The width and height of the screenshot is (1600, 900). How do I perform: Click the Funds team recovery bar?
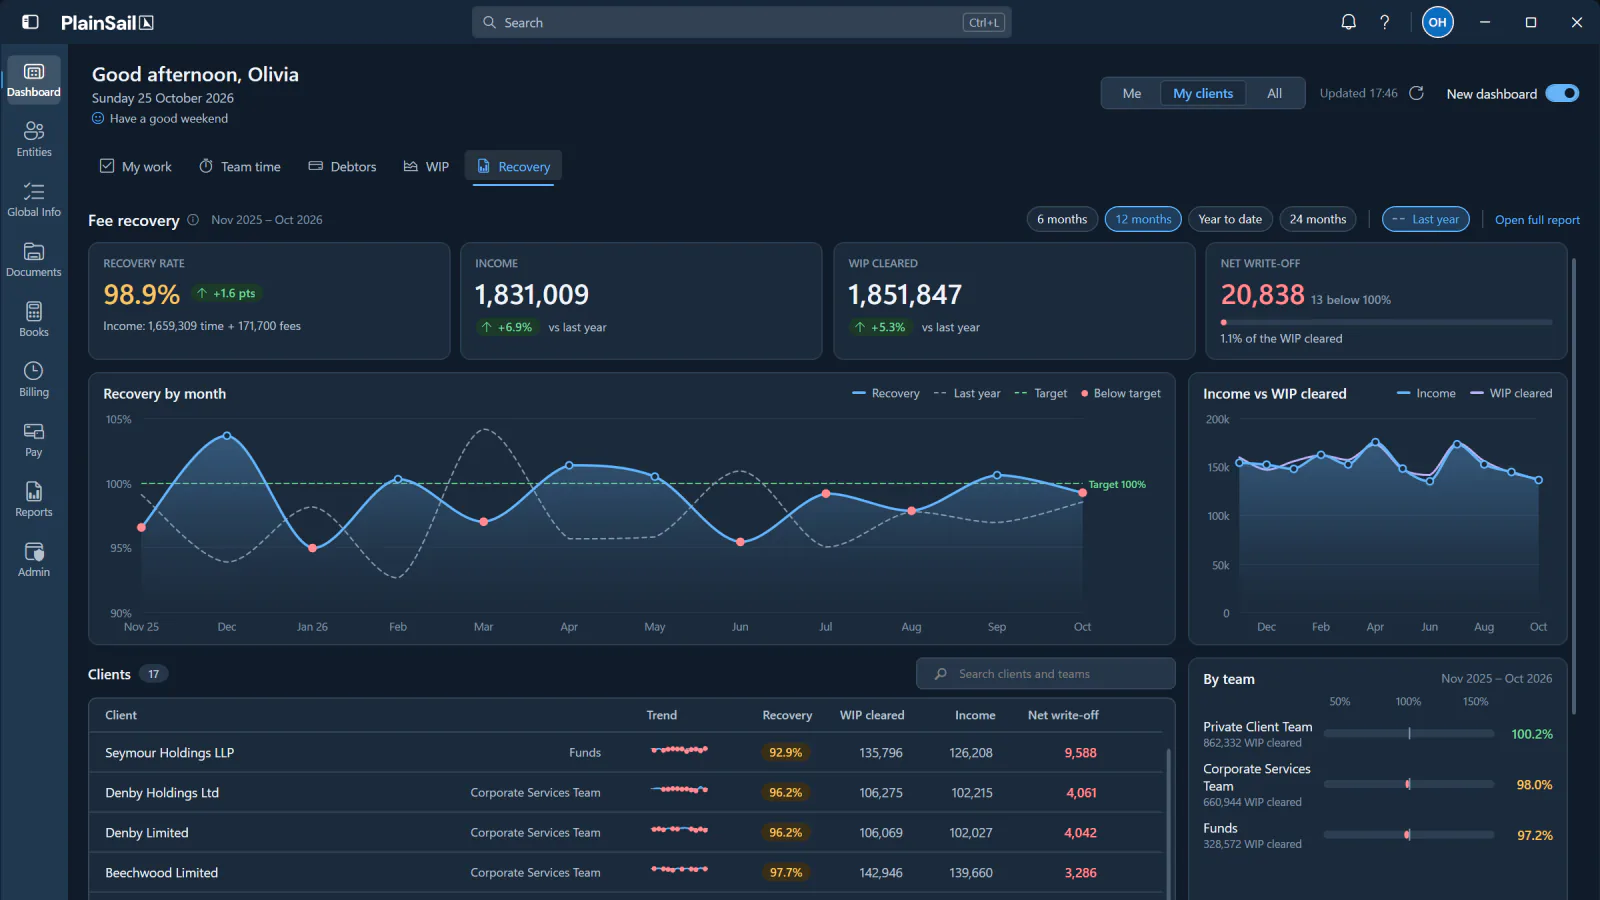(1409, 834)
